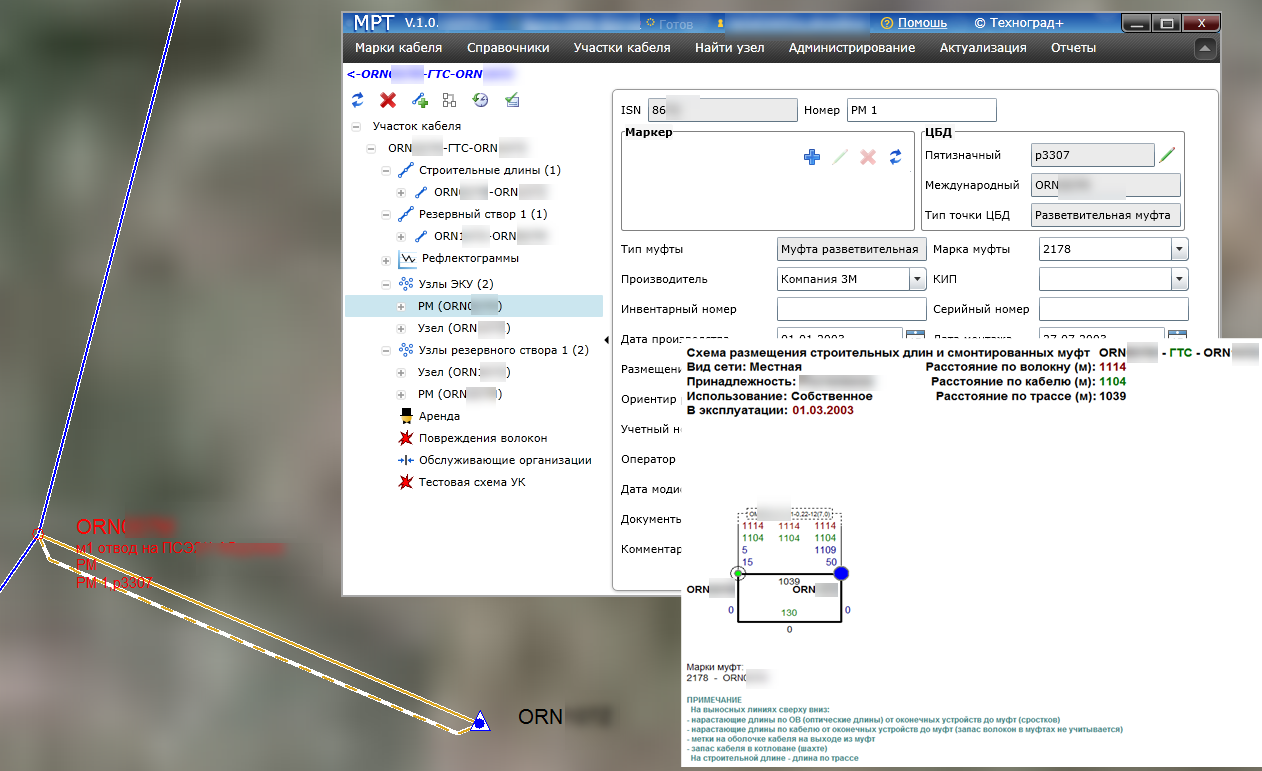Open the history clock icon in tree toolbar
Image resolution: width=1262 pixels, height=771 pixels.
point(480,100)
